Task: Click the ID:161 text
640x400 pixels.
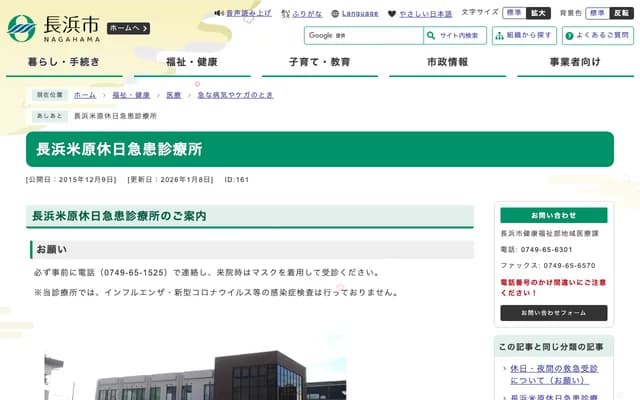Action: [x=237, y=180]
